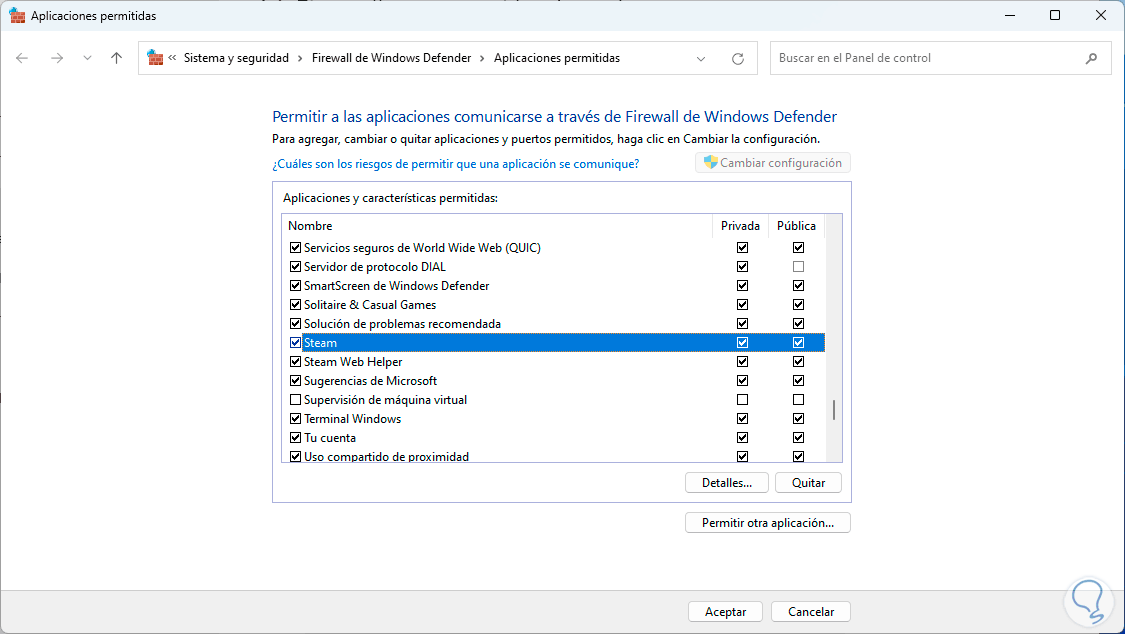Image resolution: width=1125 pixels, height=634 pixels.
Task: Click the forward navigation arrow
Action: click(x=56, y=58)
